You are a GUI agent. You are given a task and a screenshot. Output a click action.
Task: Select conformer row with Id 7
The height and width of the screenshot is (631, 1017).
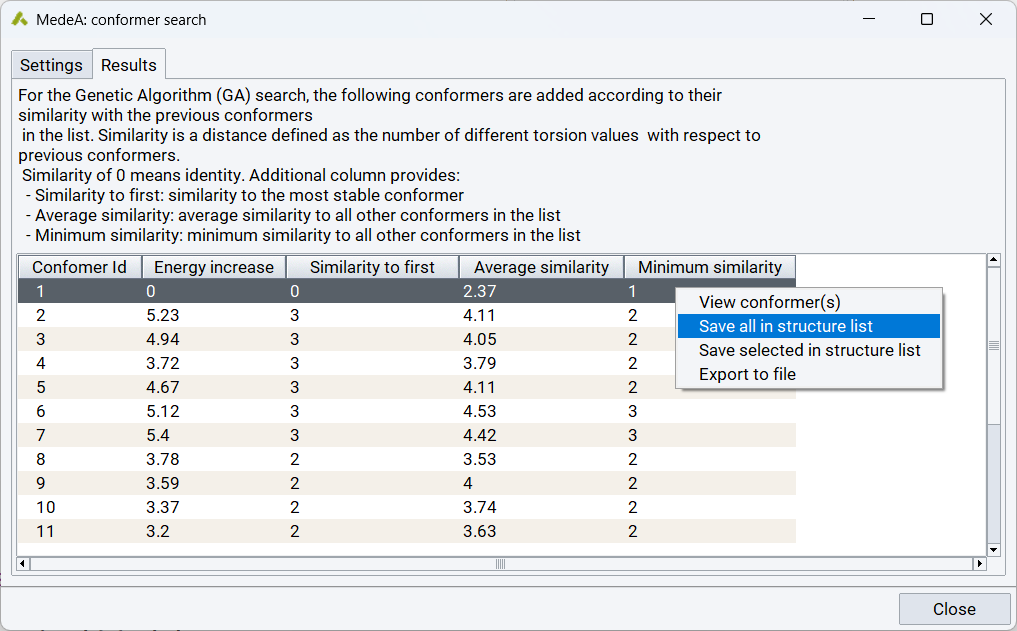pos(407,435)
